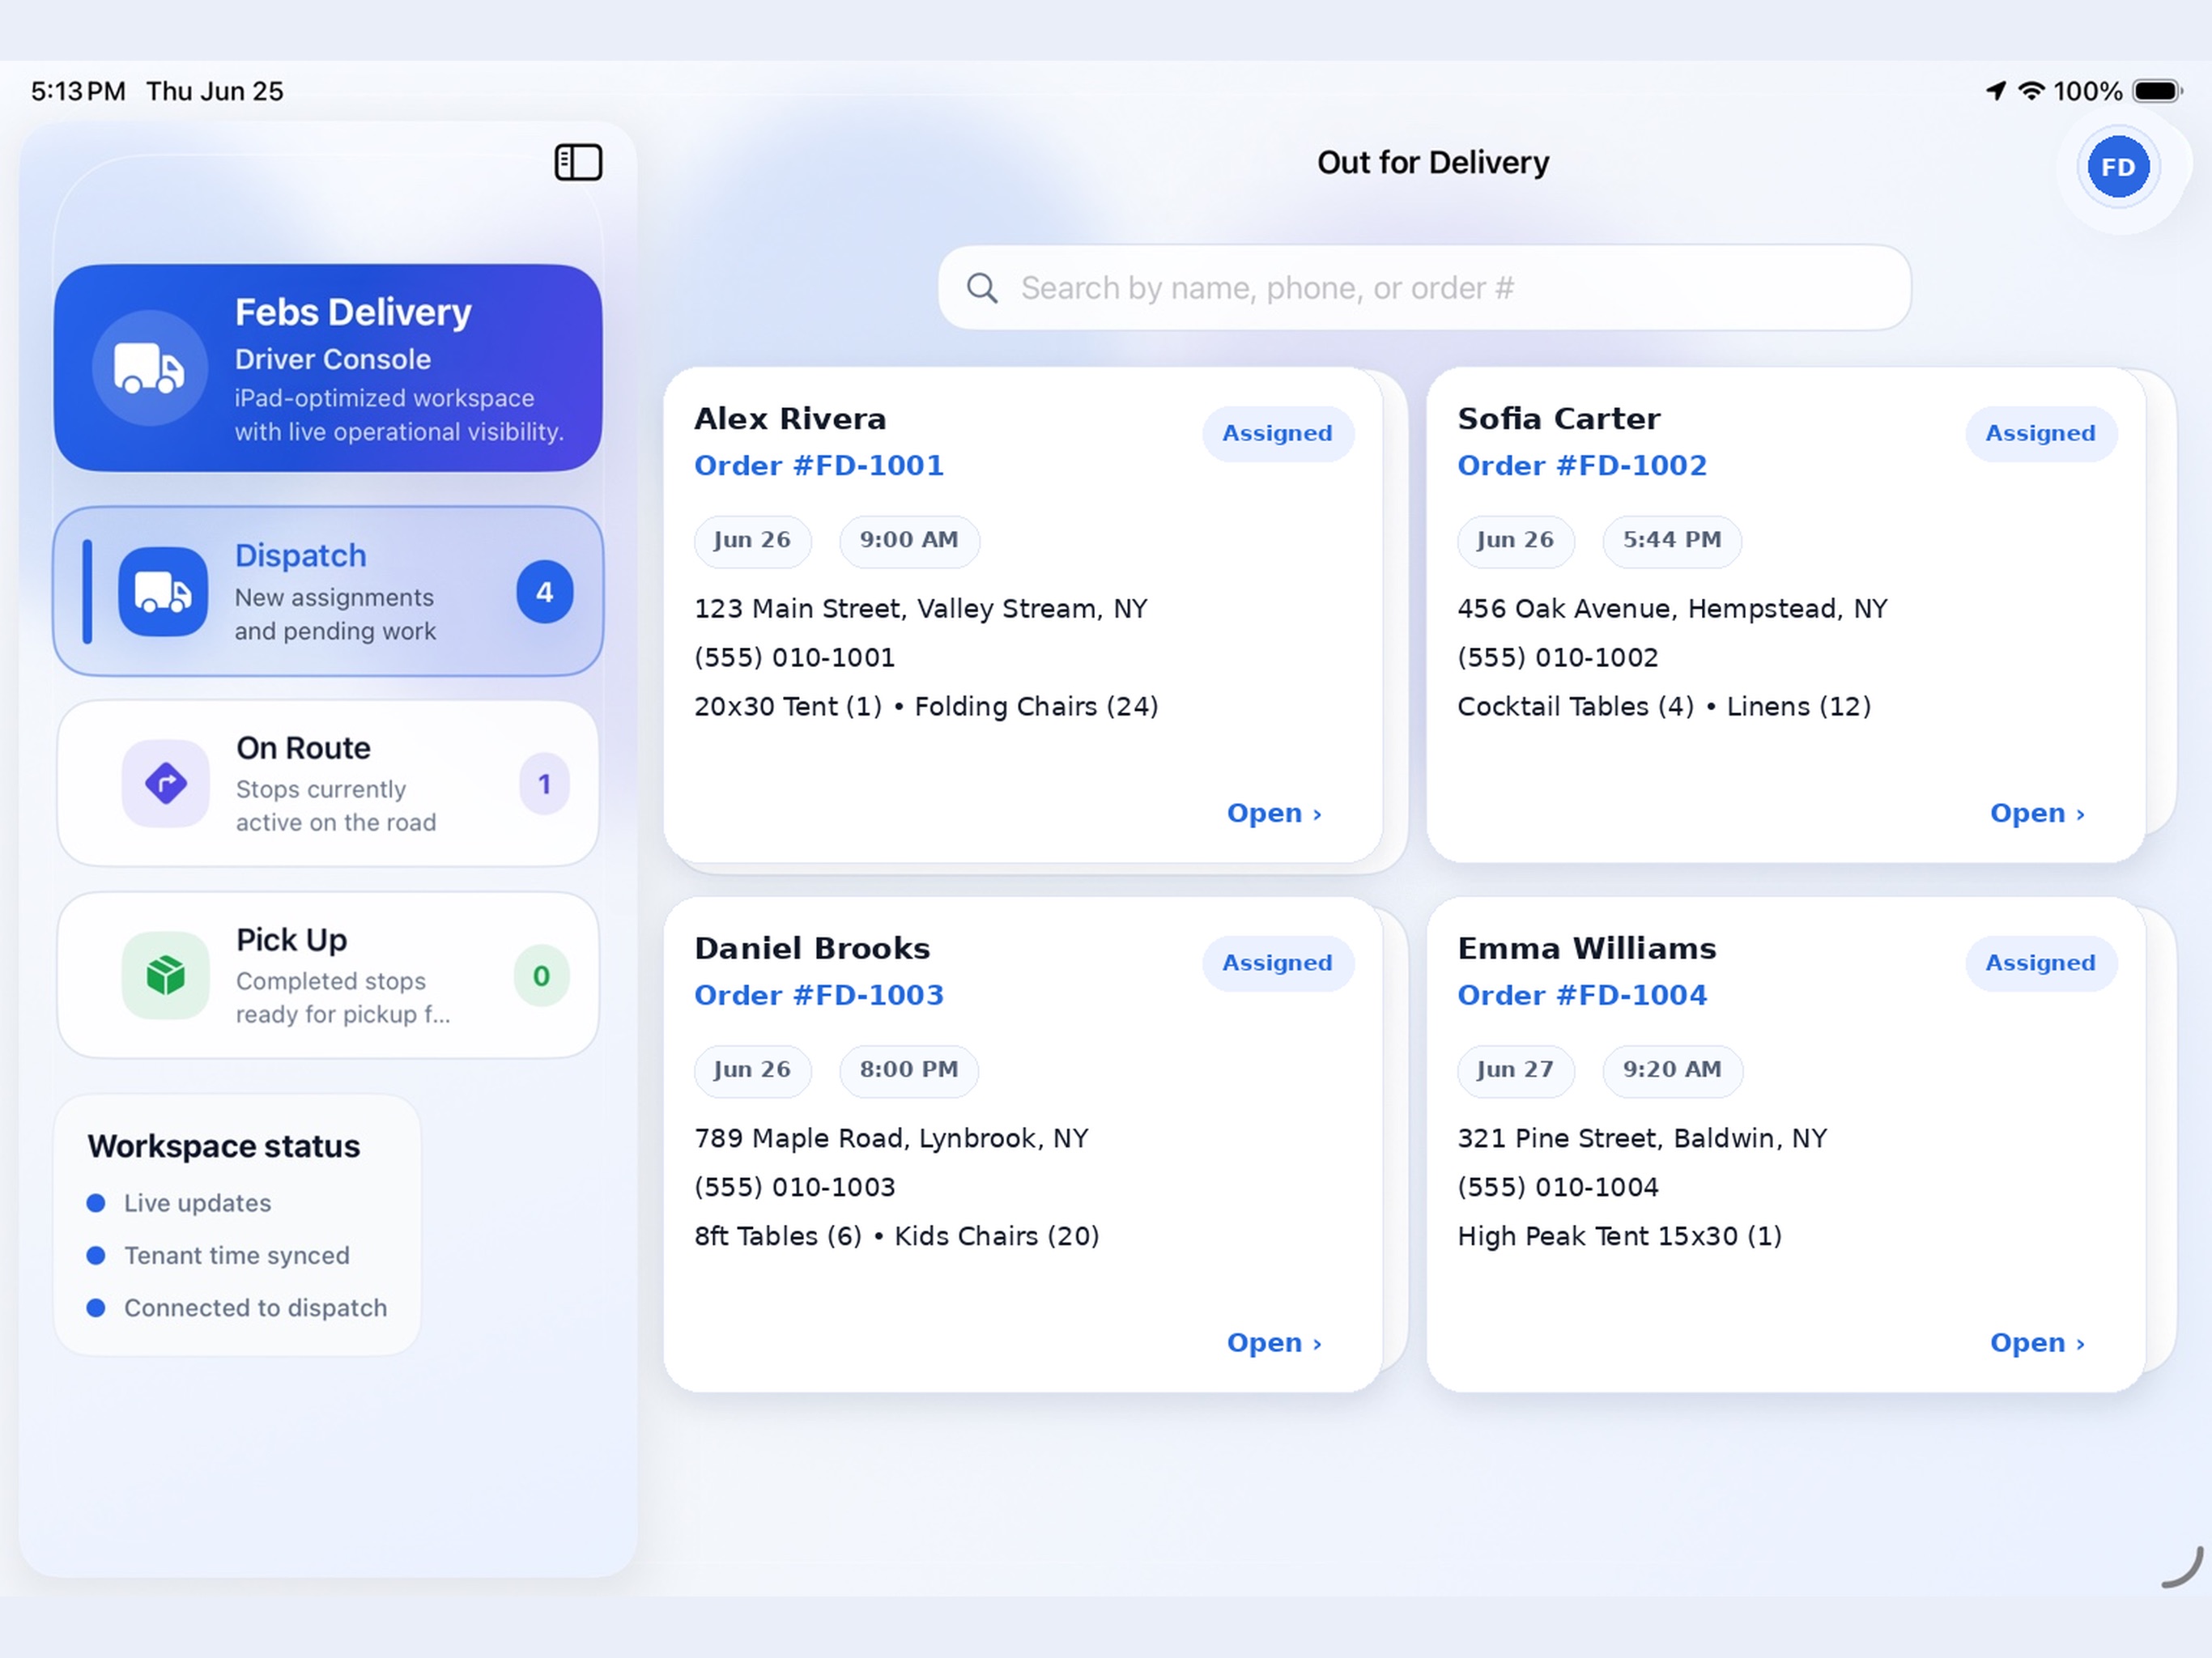The width and height of the screenshot is (2212, 1658).
Task: Click Assigned badge on Alex Rivera card
Action: [x=1277, y=433]
